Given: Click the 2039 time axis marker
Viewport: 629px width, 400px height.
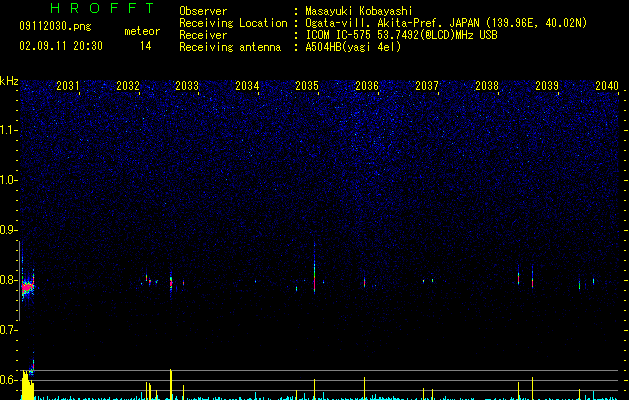Looking at the screenshot, I should coord(547,86).
